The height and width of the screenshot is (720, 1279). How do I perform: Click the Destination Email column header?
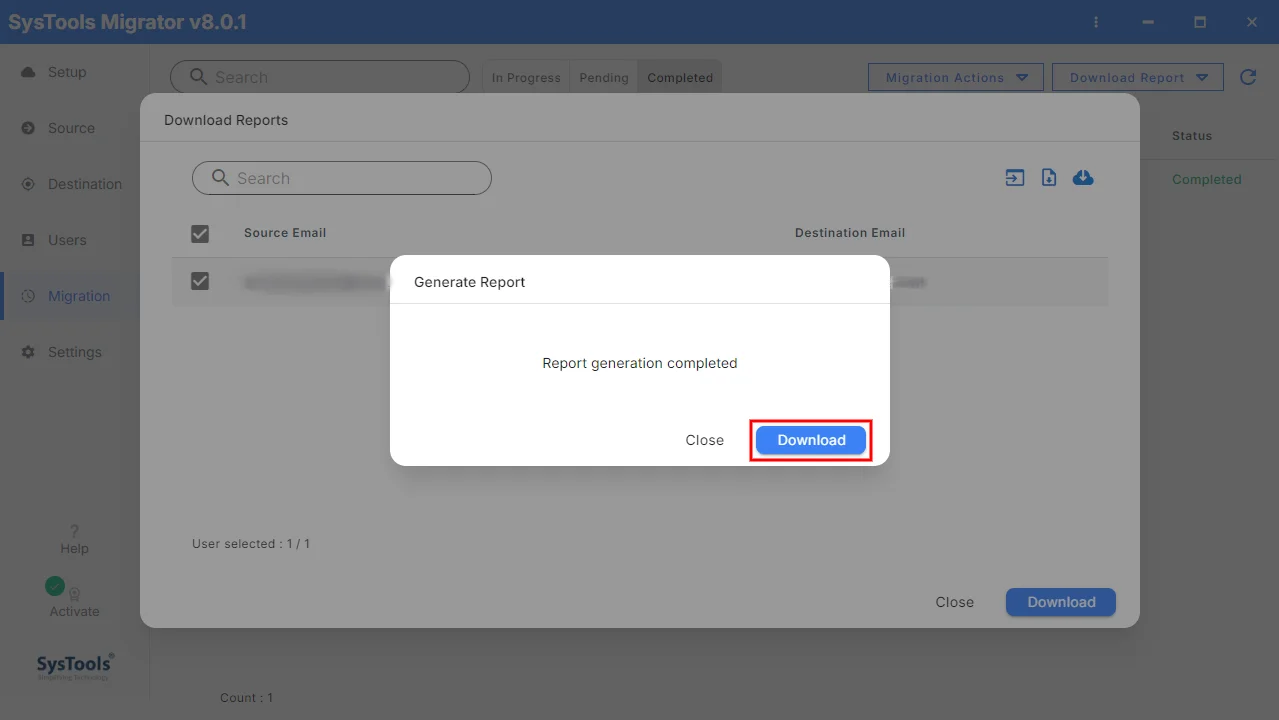pos(850,233)
